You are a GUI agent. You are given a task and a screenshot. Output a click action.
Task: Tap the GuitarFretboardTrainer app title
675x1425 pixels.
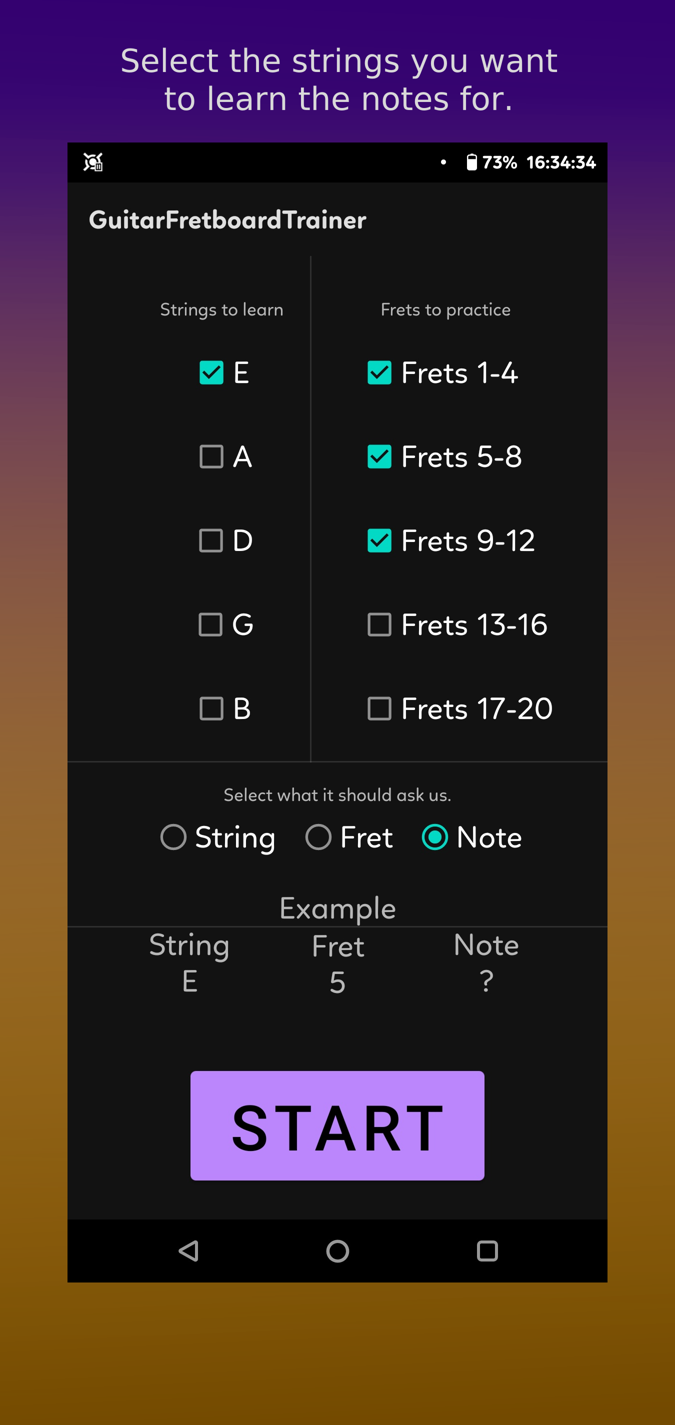(x=227, y=220)
